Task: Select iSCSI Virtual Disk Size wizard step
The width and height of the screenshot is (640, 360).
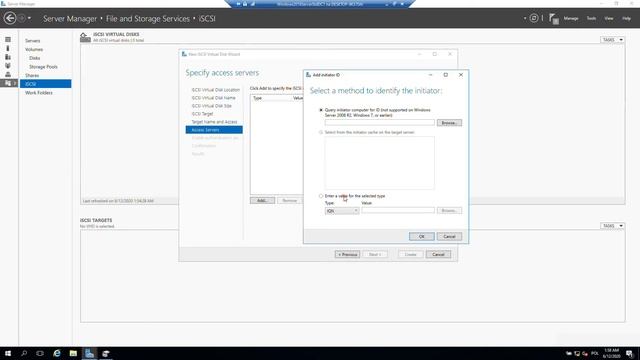Action: [x=211, y=106]
